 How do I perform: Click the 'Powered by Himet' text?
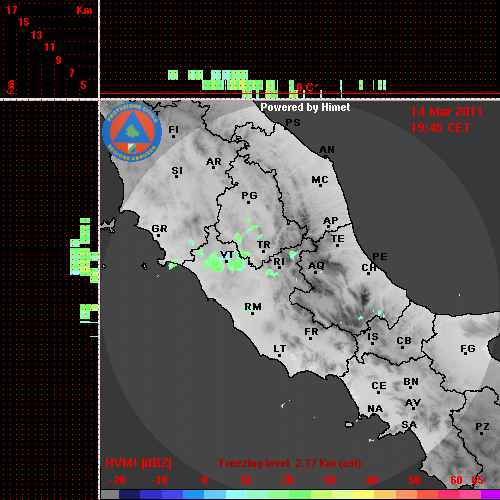(305, 107)
